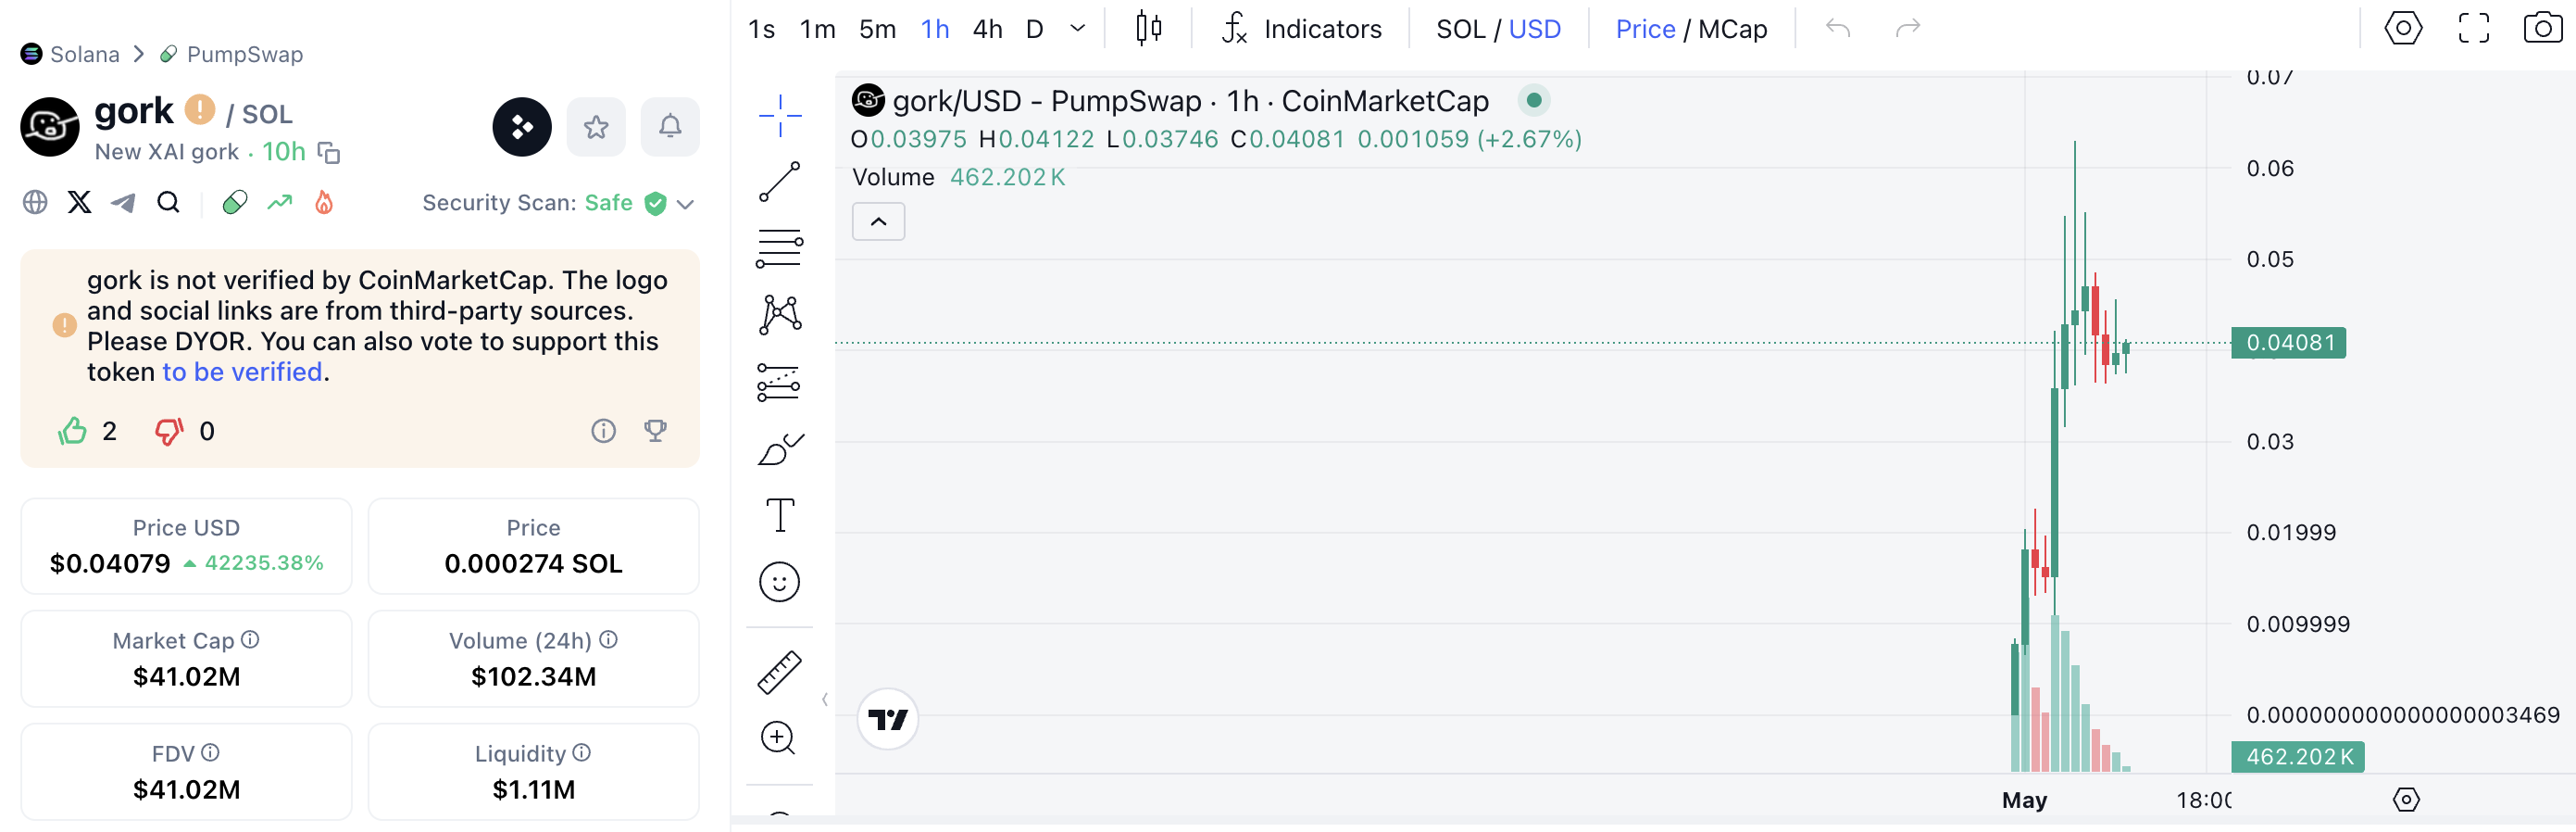The image size is (2576, 832).
Task: Select the 1s timeframe
Action: pos(761,29)
